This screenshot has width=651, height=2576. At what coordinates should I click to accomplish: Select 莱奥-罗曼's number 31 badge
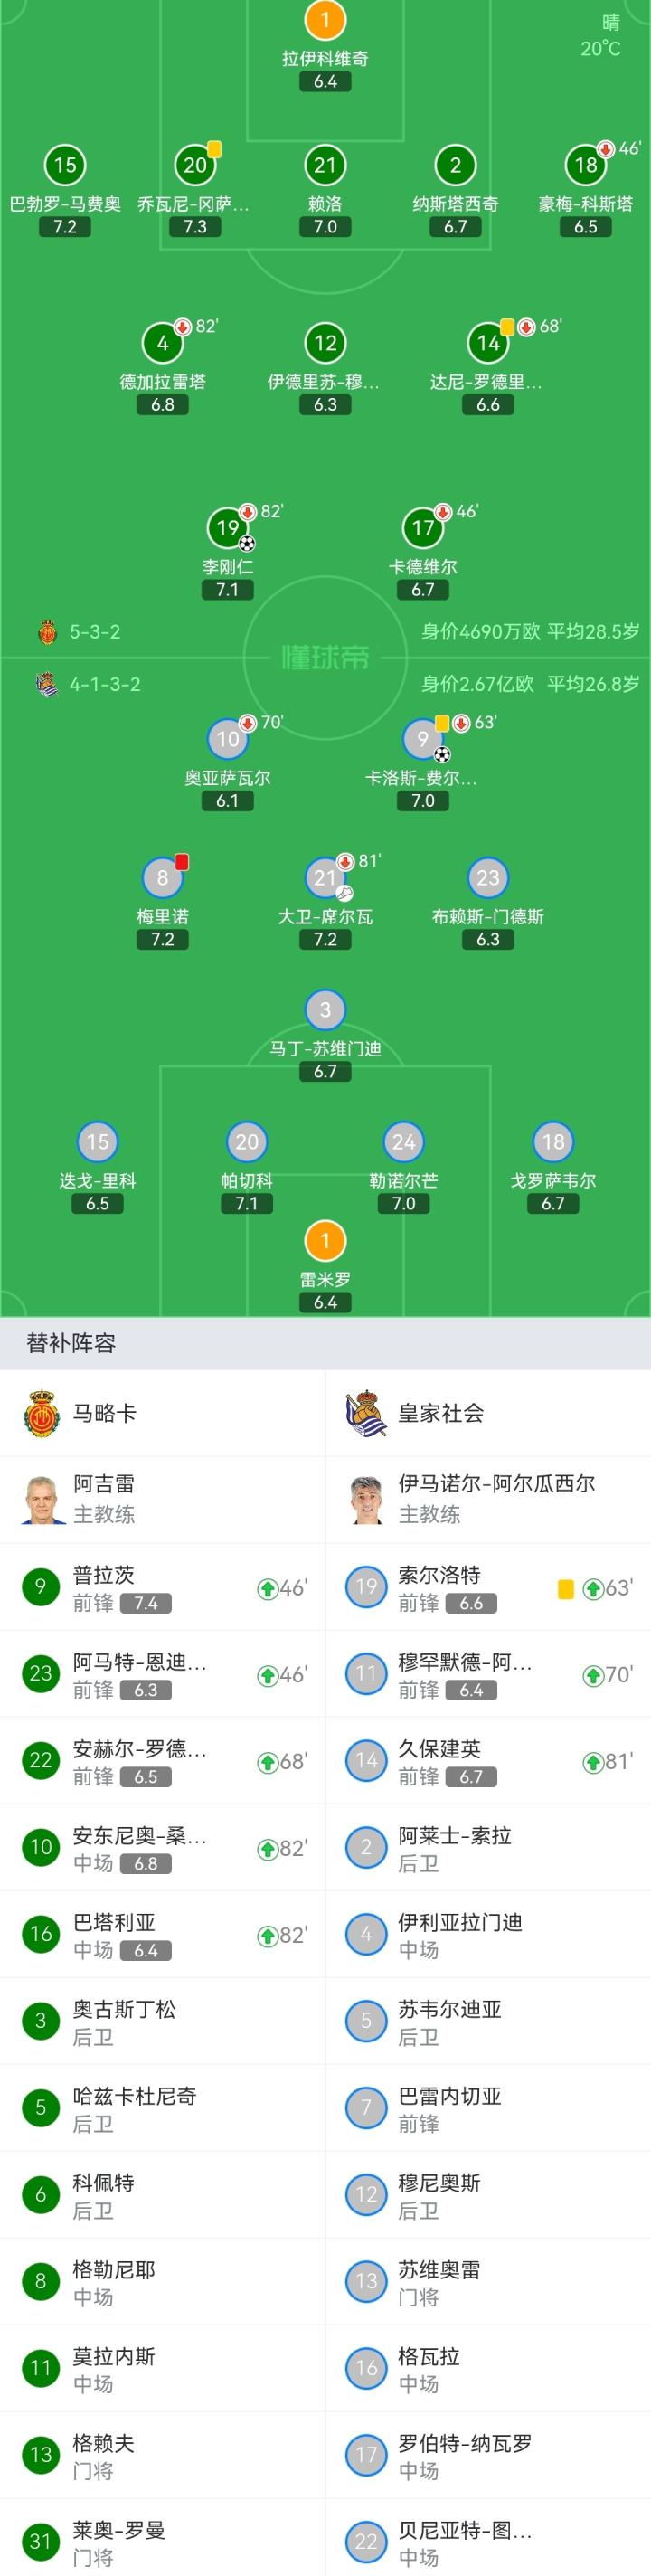(41, 2541)
